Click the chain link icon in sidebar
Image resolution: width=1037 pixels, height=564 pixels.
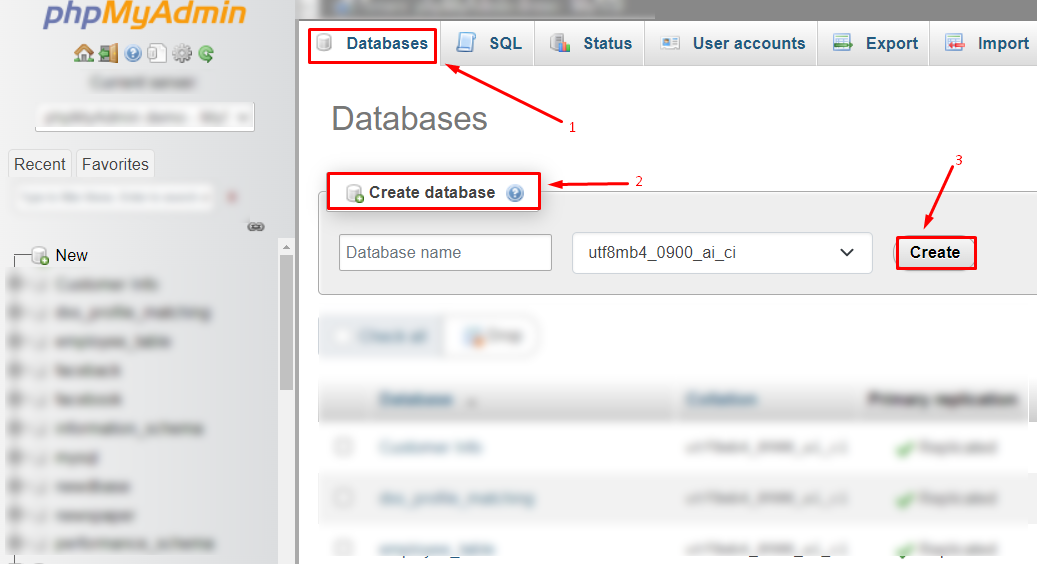pos(256,227)
